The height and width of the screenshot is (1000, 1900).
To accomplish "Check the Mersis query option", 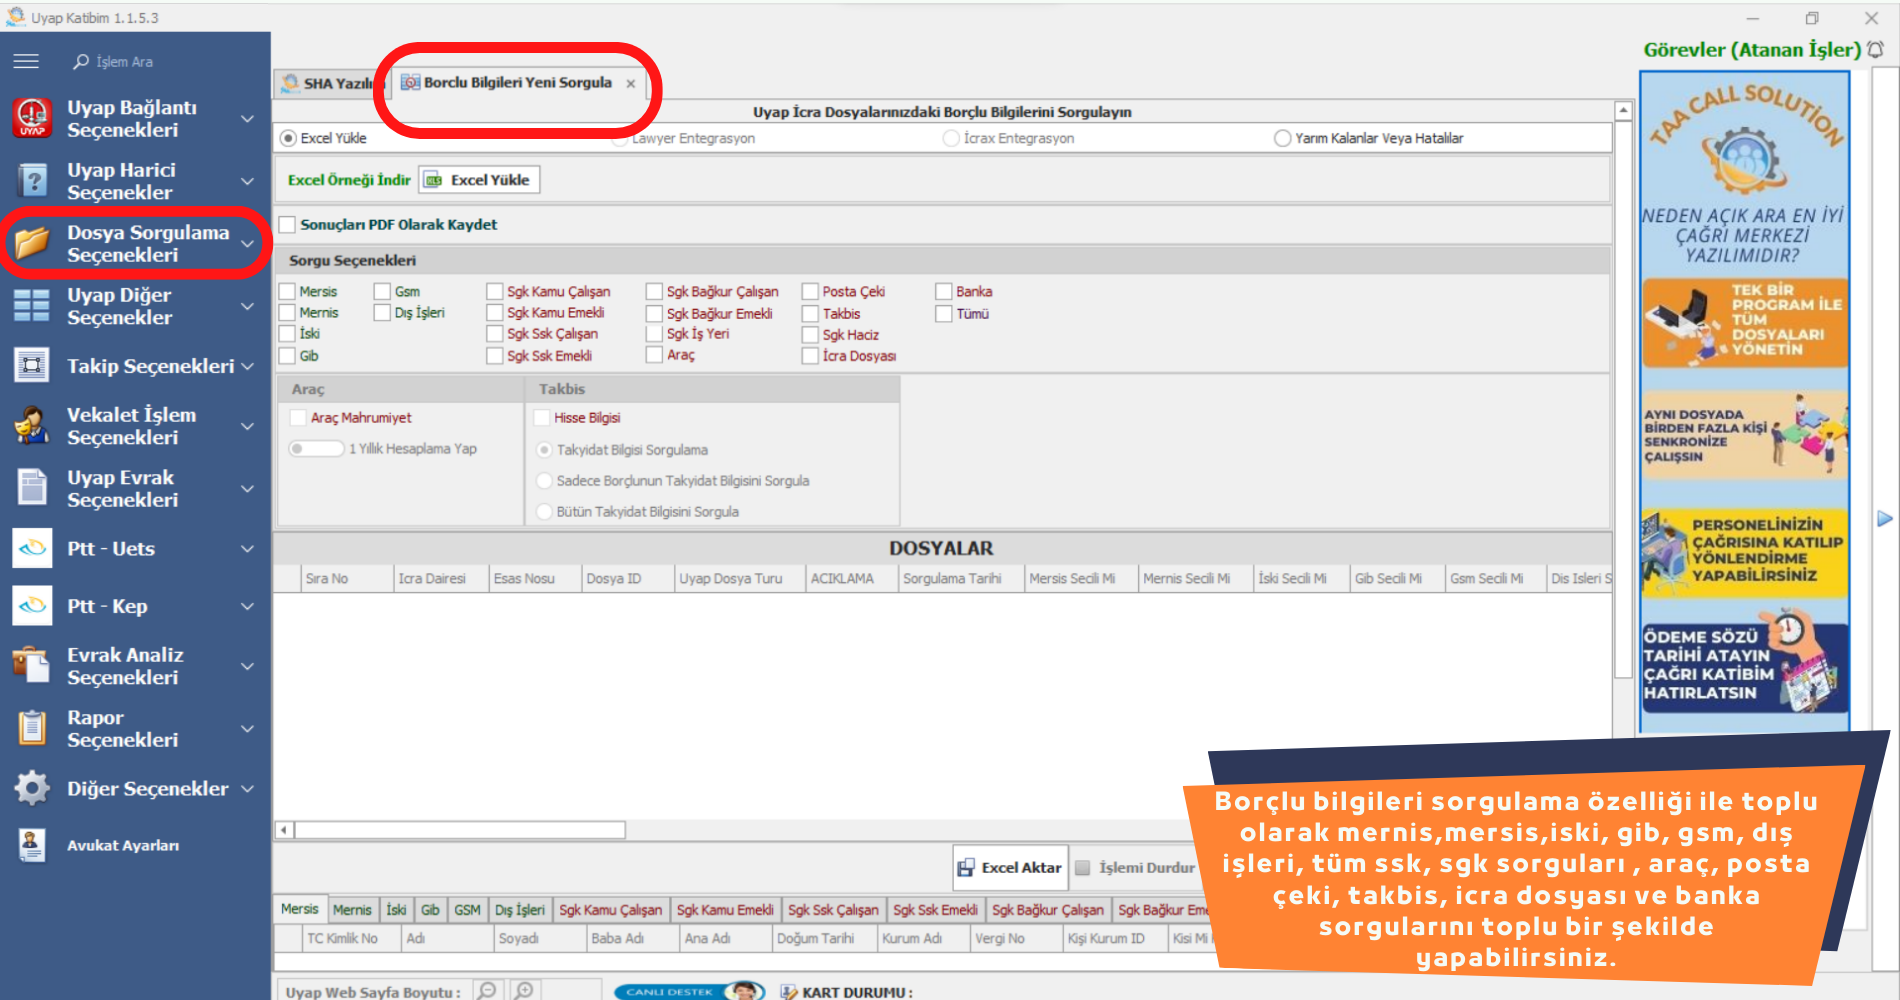I will pyautogui.click(x=287, y=291).
